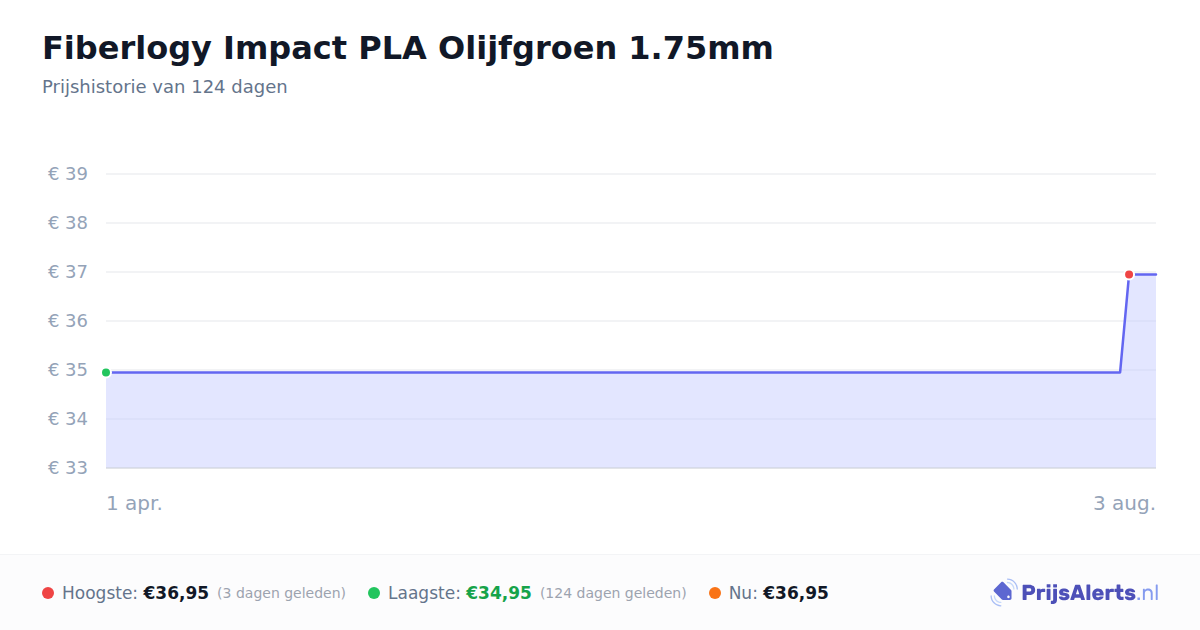Click the Nu current price €36,95

(796, 593)
